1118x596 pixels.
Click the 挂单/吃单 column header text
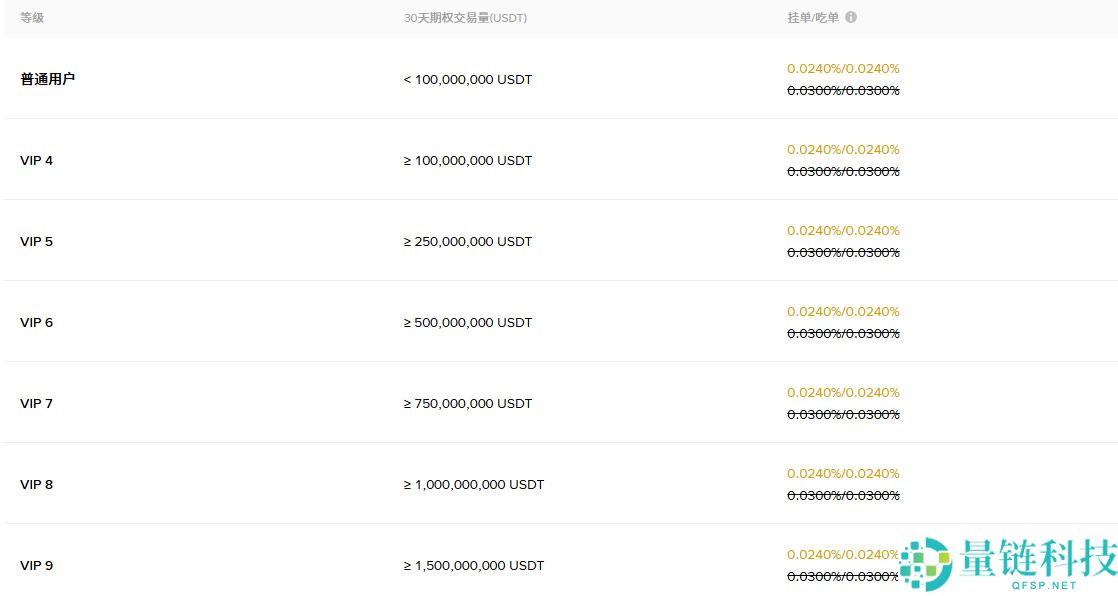point(812,18)
